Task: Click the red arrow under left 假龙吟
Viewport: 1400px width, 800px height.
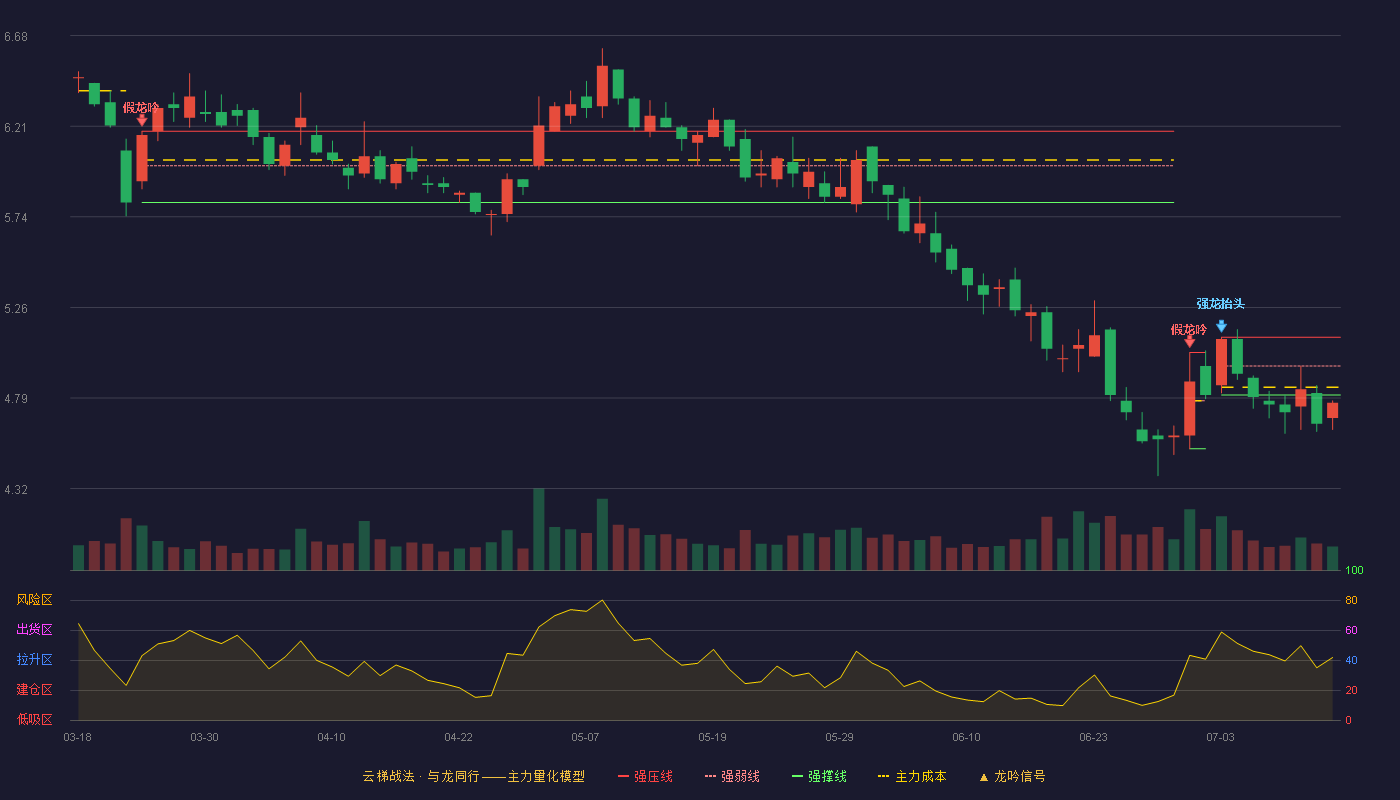Action: [142, 120]
